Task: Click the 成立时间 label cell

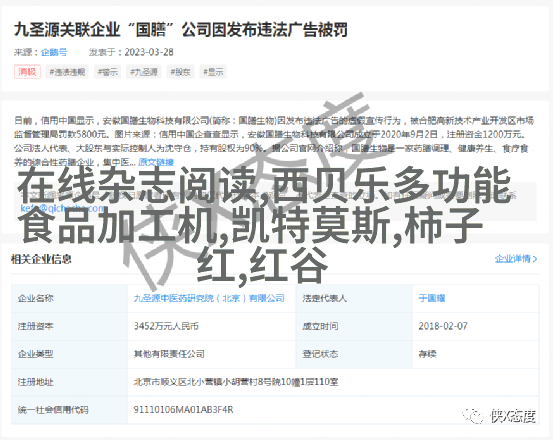Action: pyautogui.click(x=354, y=326)
